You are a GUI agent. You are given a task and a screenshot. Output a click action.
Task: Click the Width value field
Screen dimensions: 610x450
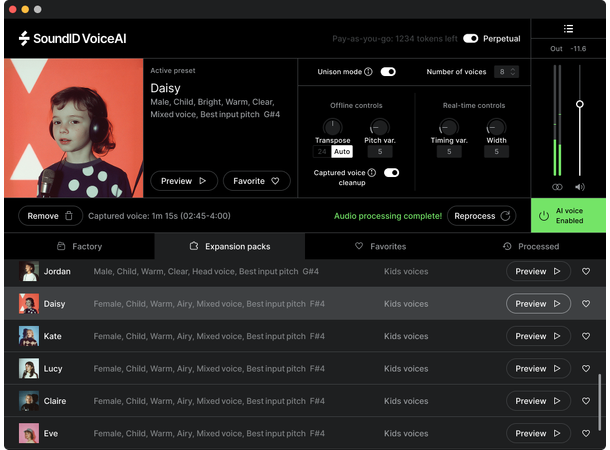coord(496,151)
